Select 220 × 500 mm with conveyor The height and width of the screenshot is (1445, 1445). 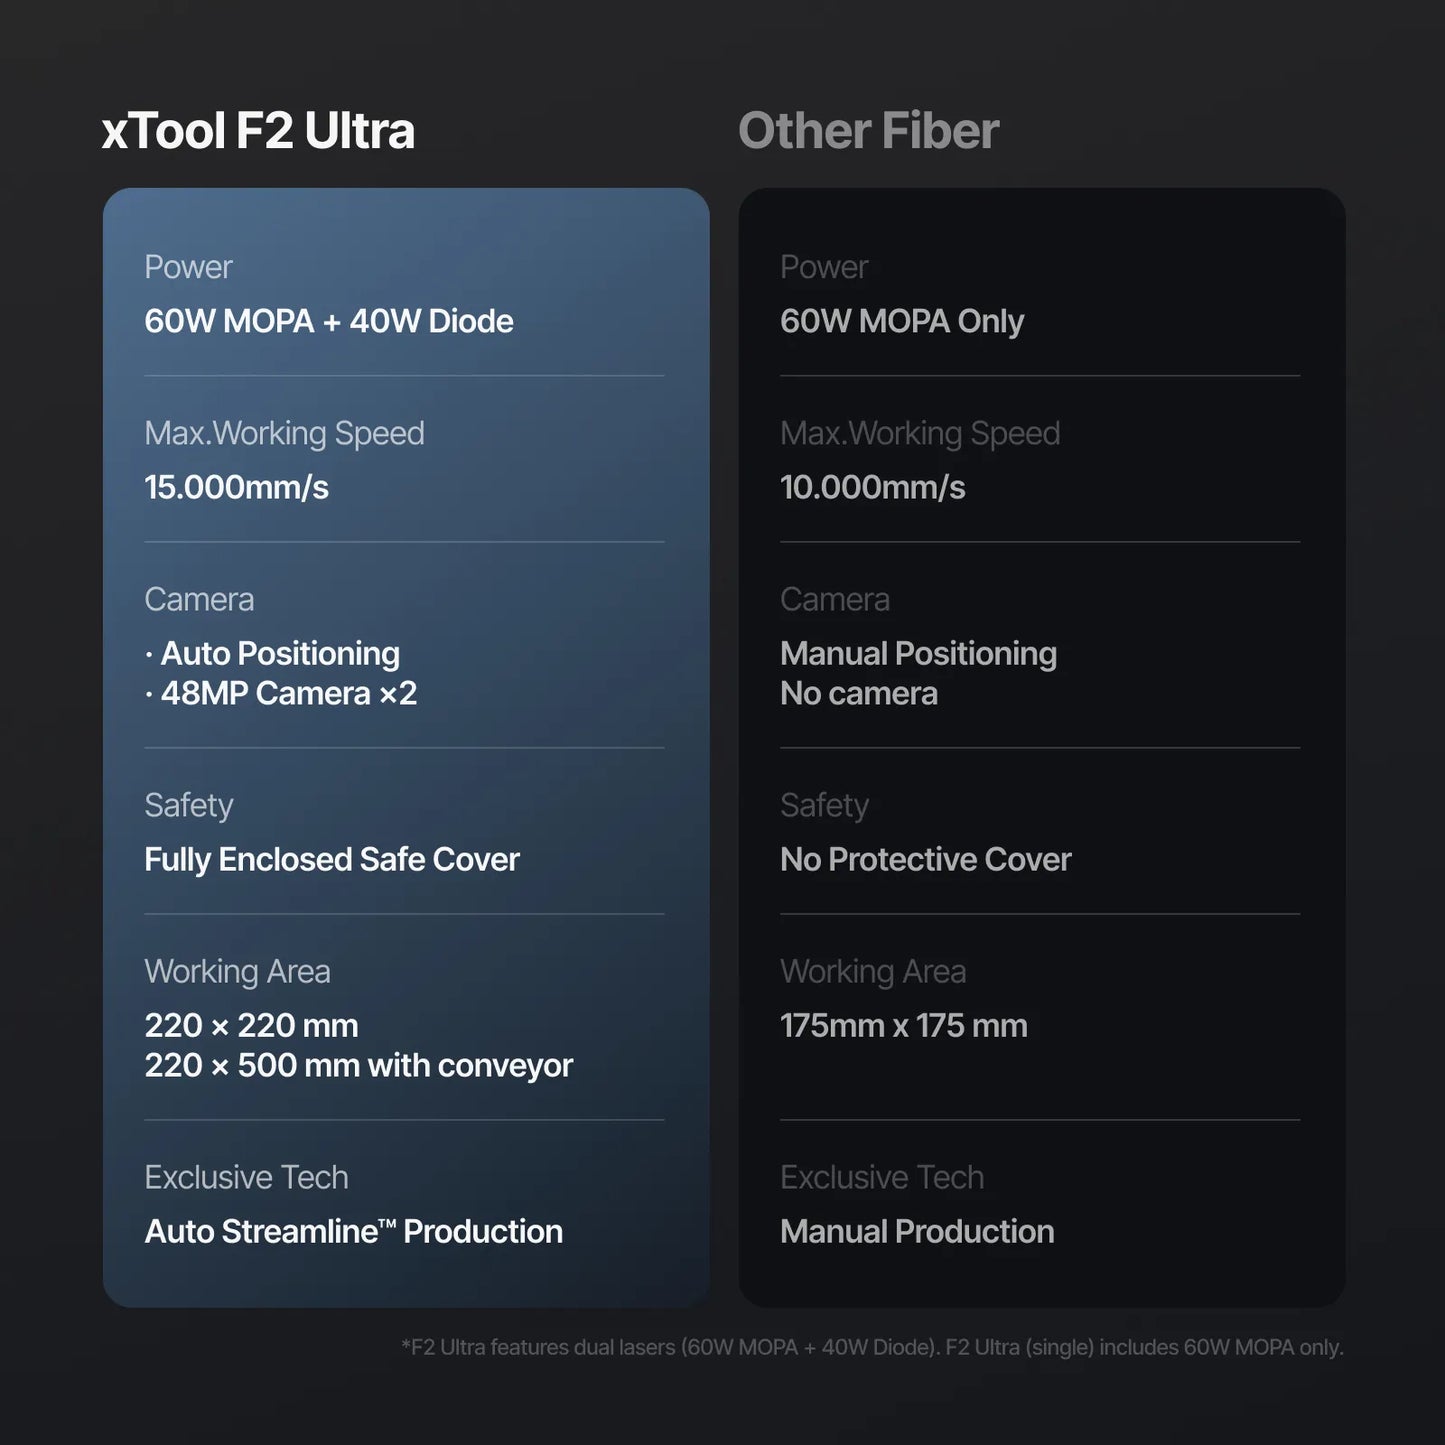[x=358, y=1065]
